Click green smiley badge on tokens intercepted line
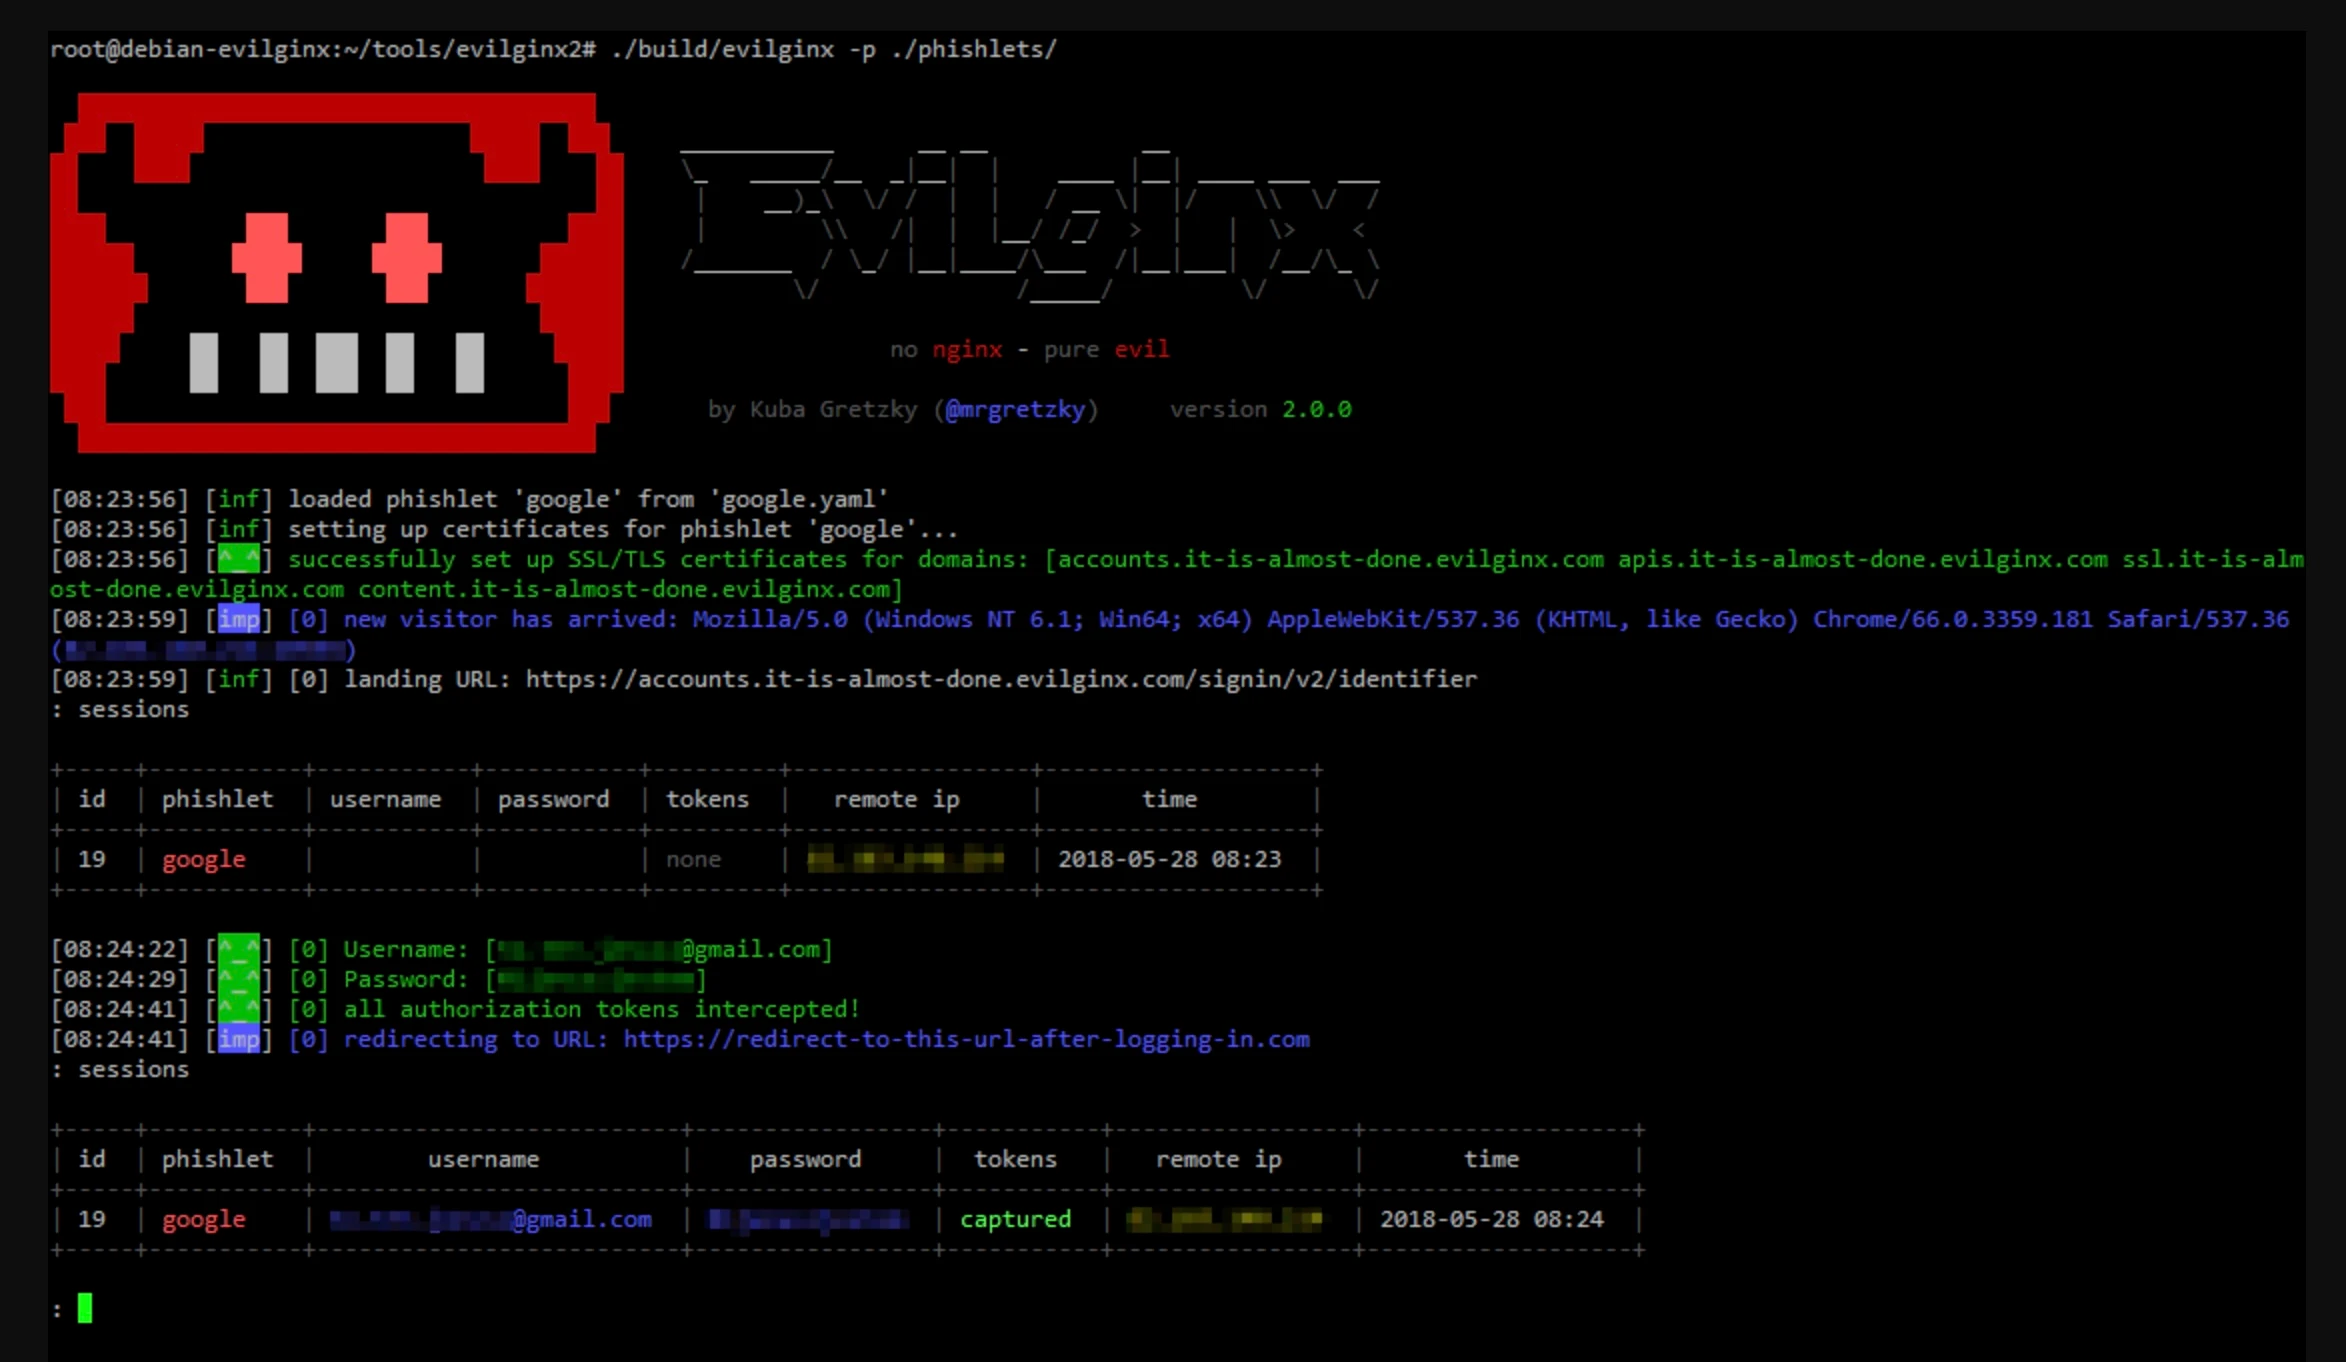This screenshot has width=2346, height=1362. 239,1009
